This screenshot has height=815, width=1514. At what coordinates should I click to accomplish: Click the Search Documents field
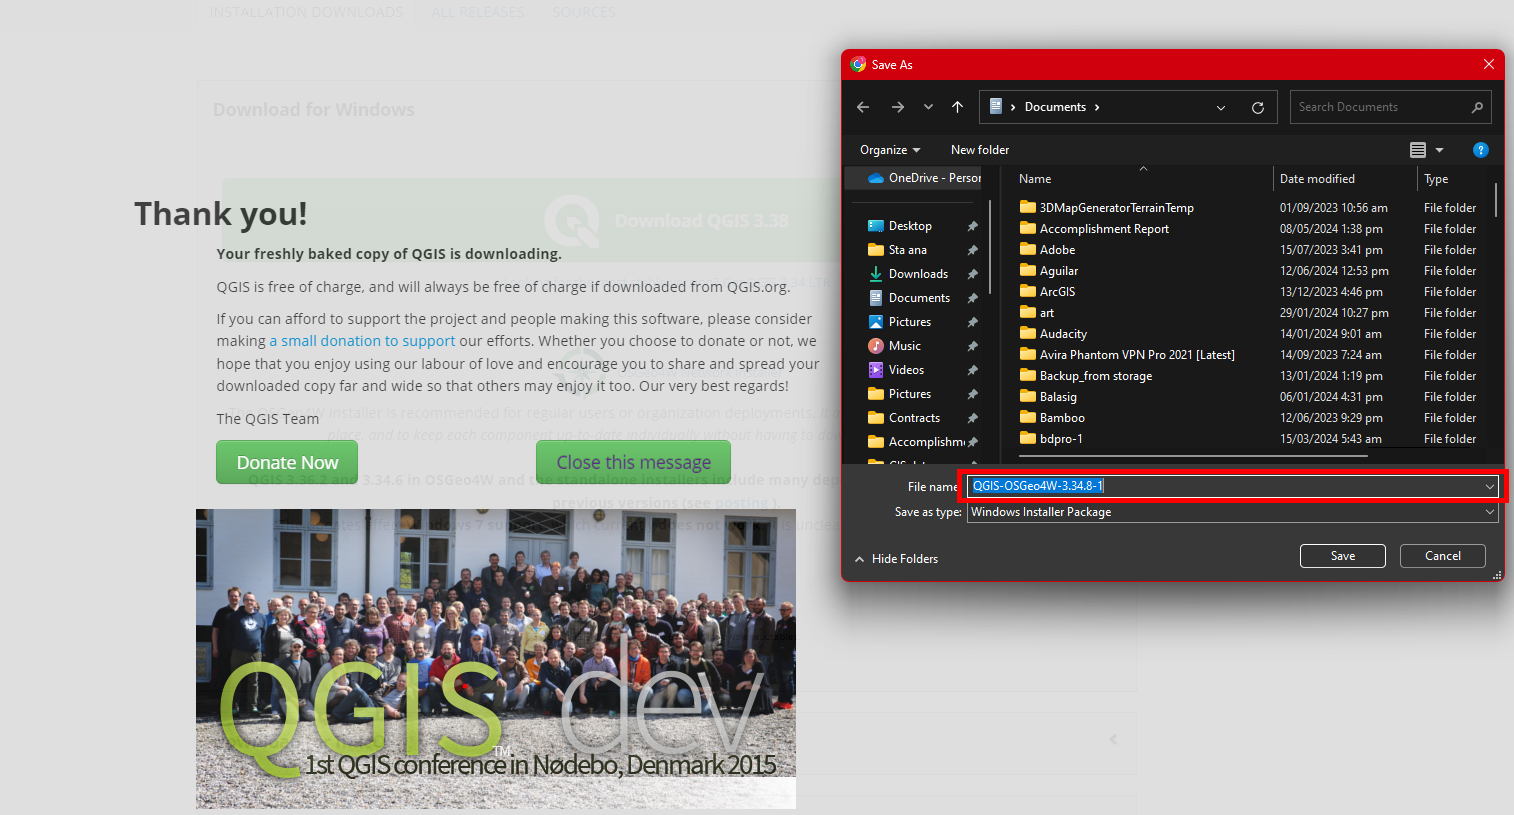tap(1380, 107)
